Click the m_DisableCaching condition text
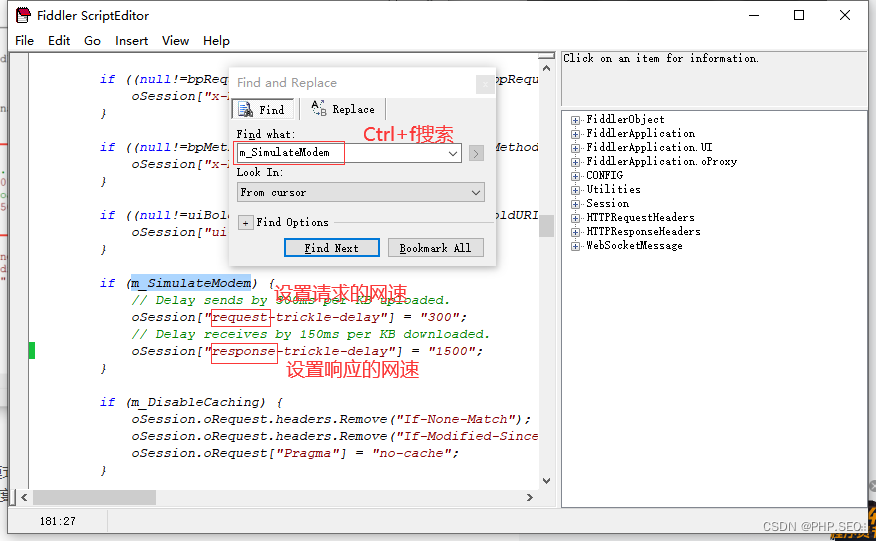The image size is (876, 541). 196,402
